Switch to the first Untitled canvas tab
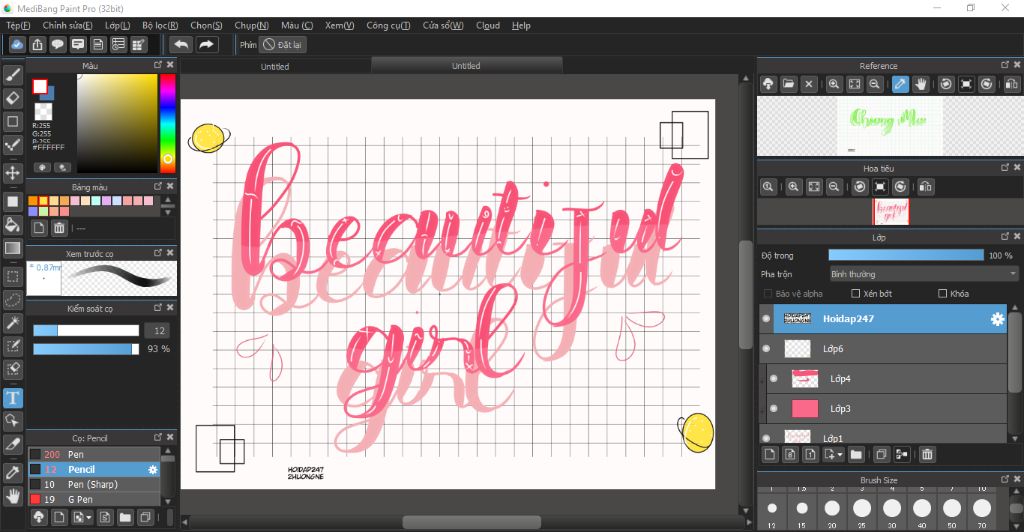The width and height of the screenshot is (1024, 532). (275, 66)
